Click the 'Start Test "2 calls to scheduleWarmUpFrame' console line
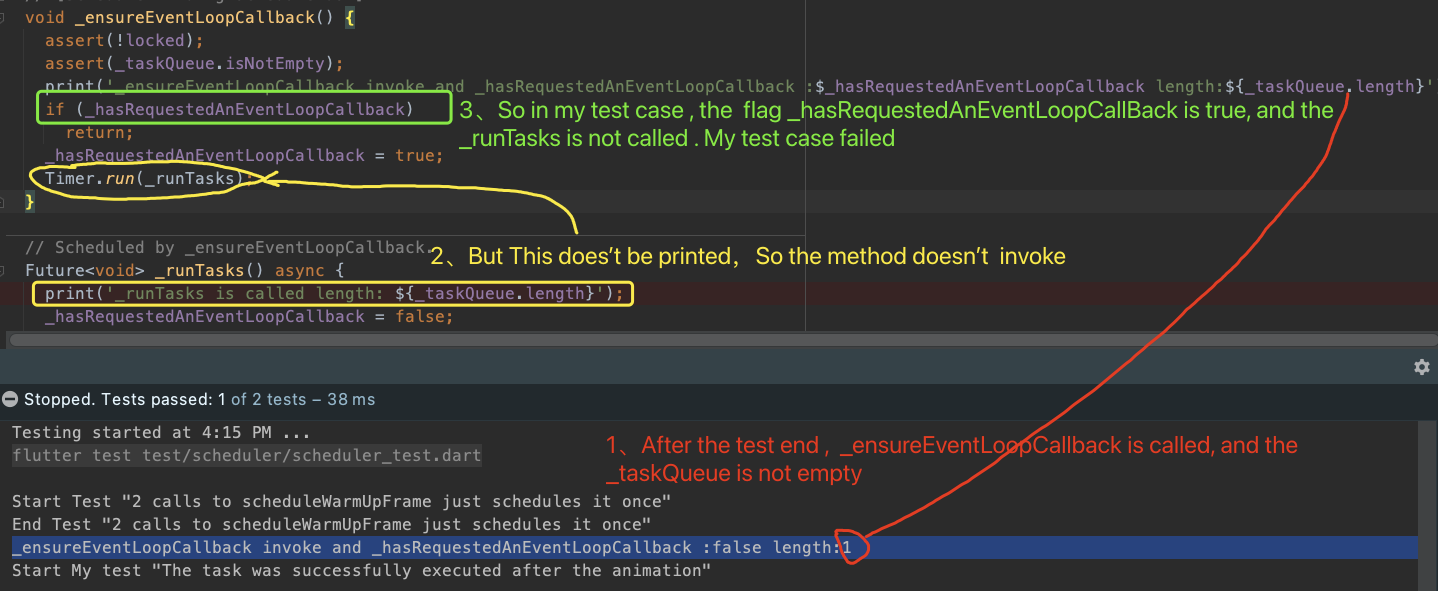1438x591 pixels. point(342,501)
